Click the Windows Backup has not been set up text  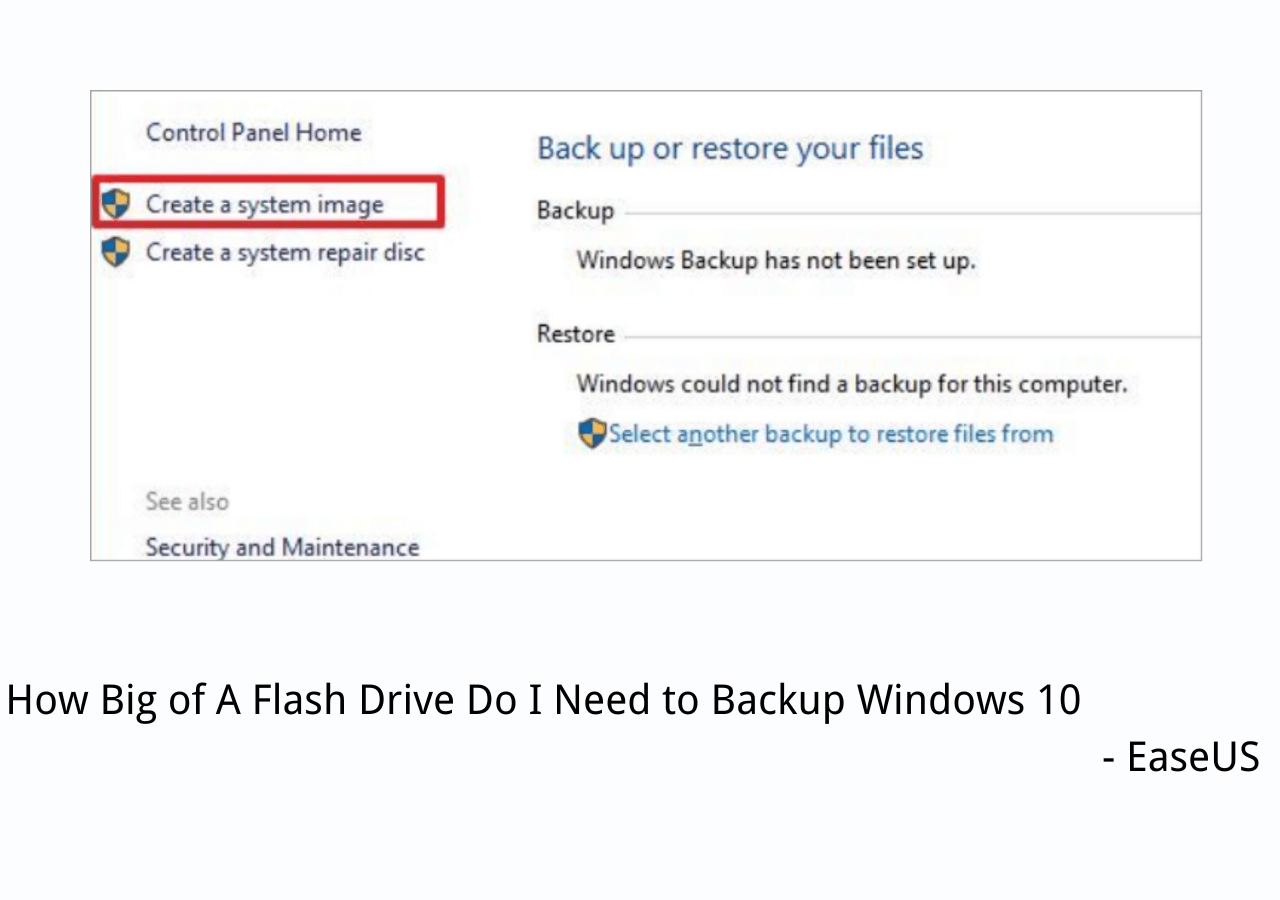(775, 261)
